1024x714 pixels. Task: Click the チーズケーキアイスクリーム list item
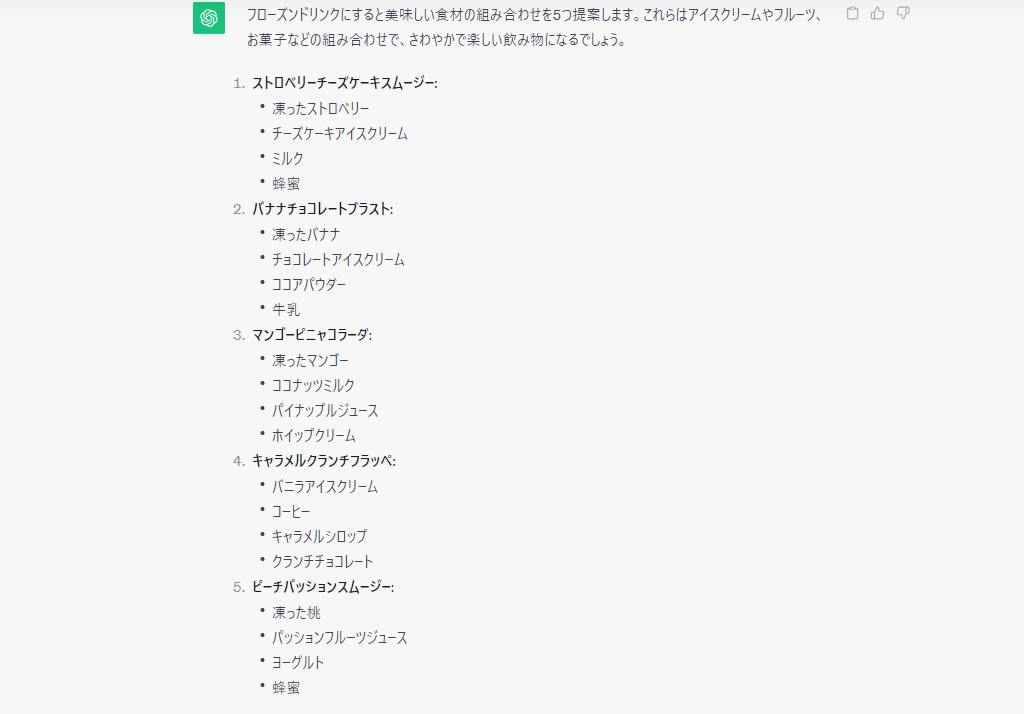coord(340,133)
